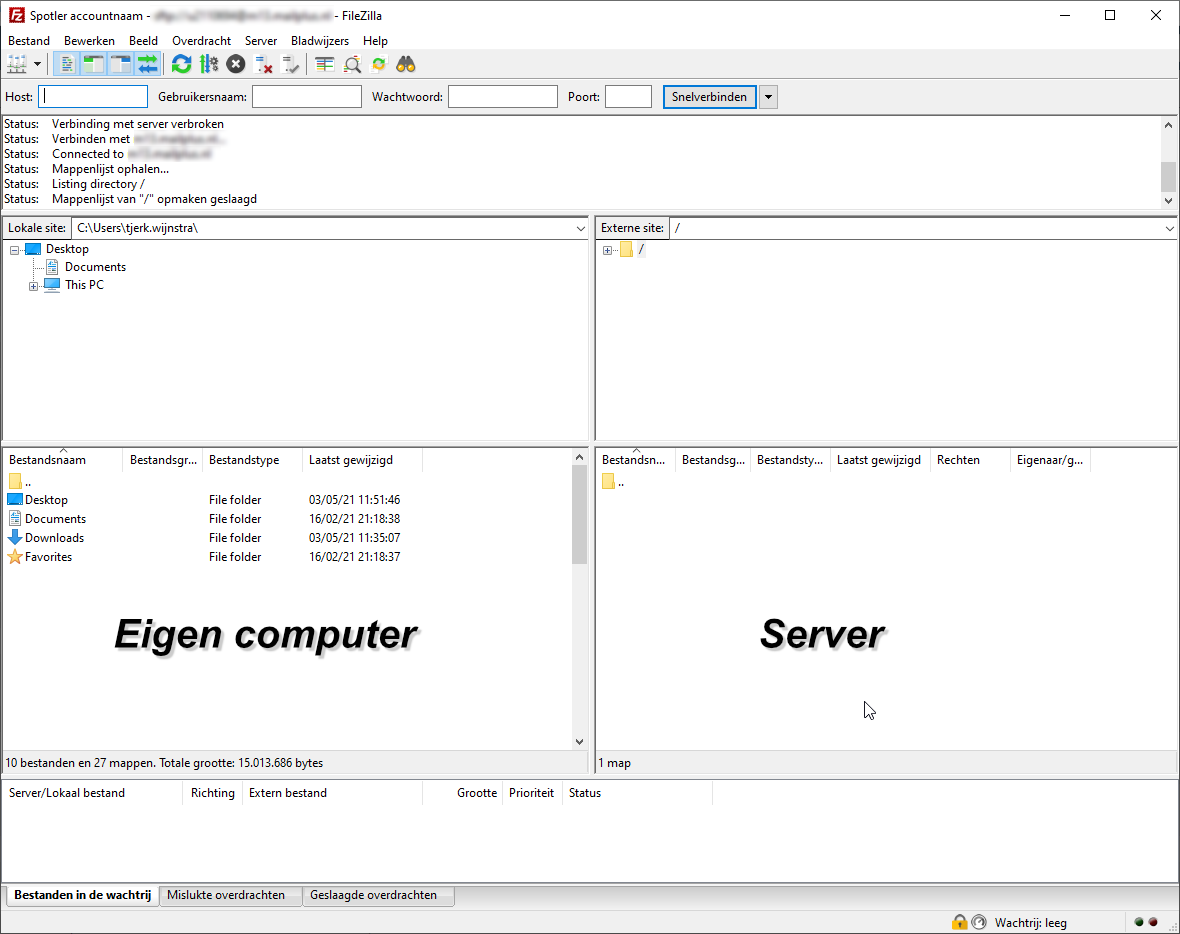Expand the This PC tree item
Image resolution: width=1180 pixels, height=934 pixels.
pyautogui.click(x=33, y=285)
